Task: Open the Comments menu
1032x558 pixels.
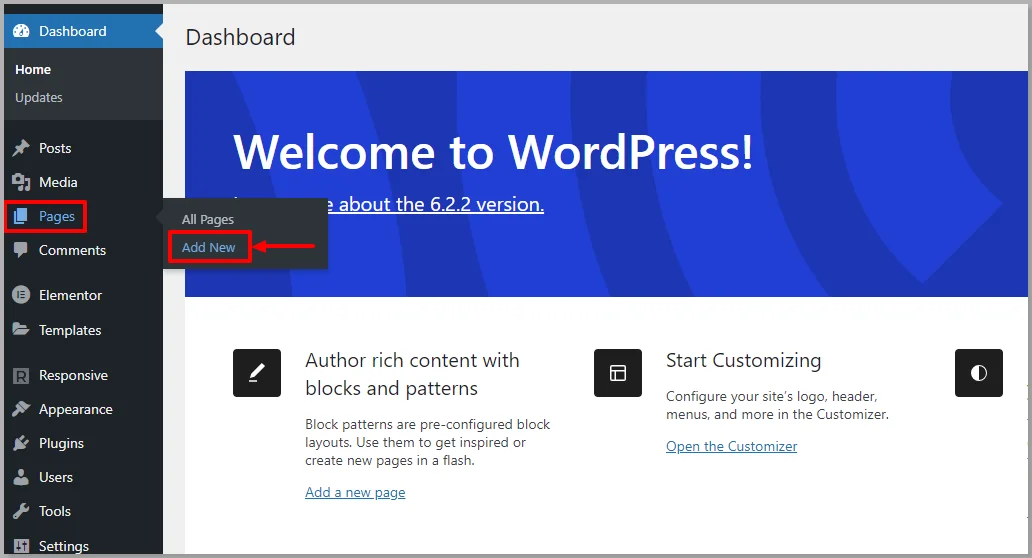Action: tap(72, 250)
